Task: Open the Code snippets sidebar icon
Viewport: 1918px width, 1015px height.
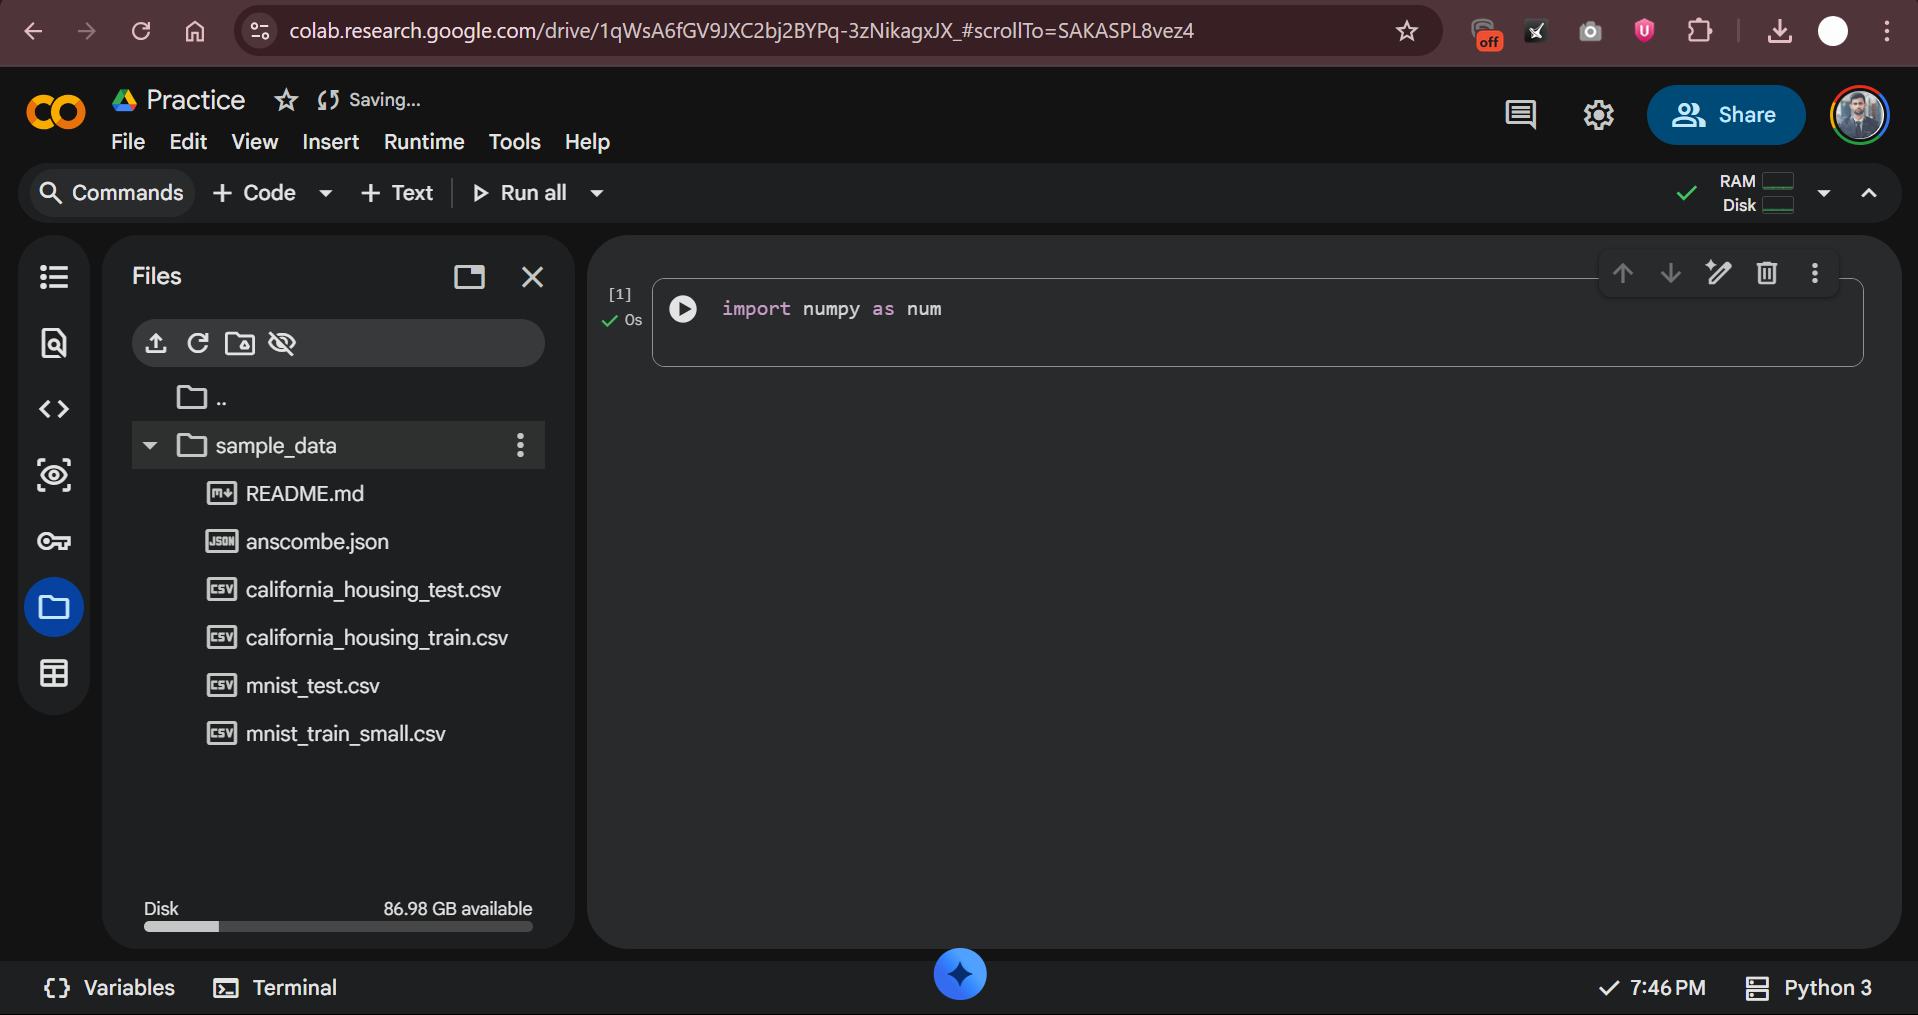Action: coord(54,409)
